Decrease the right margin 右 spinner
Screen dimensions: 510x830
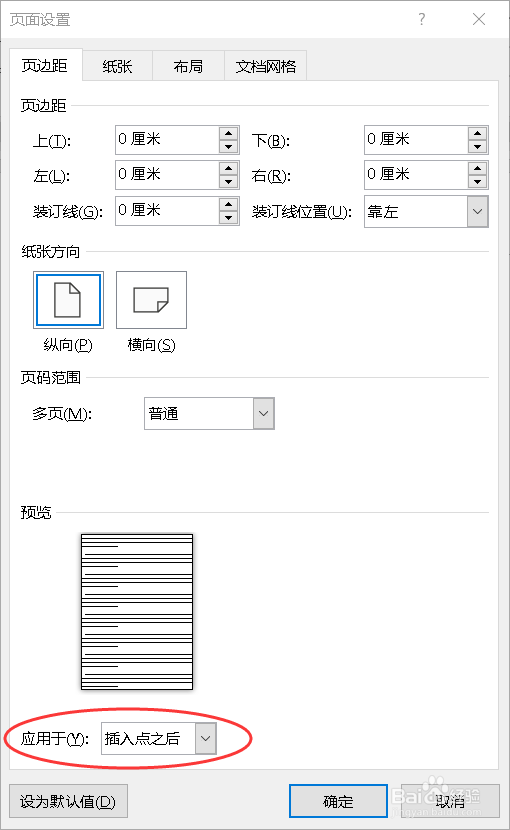tap(478, 182)
